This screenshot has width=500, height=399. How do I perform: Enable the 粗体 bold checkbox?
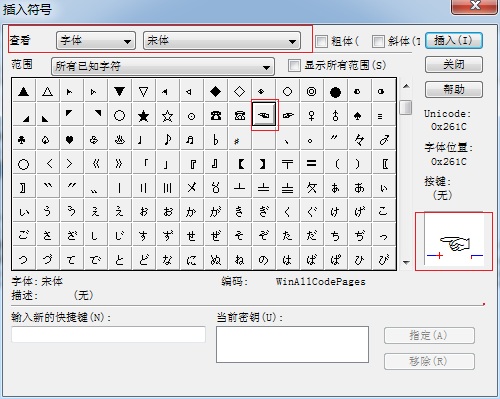(321, 41)
